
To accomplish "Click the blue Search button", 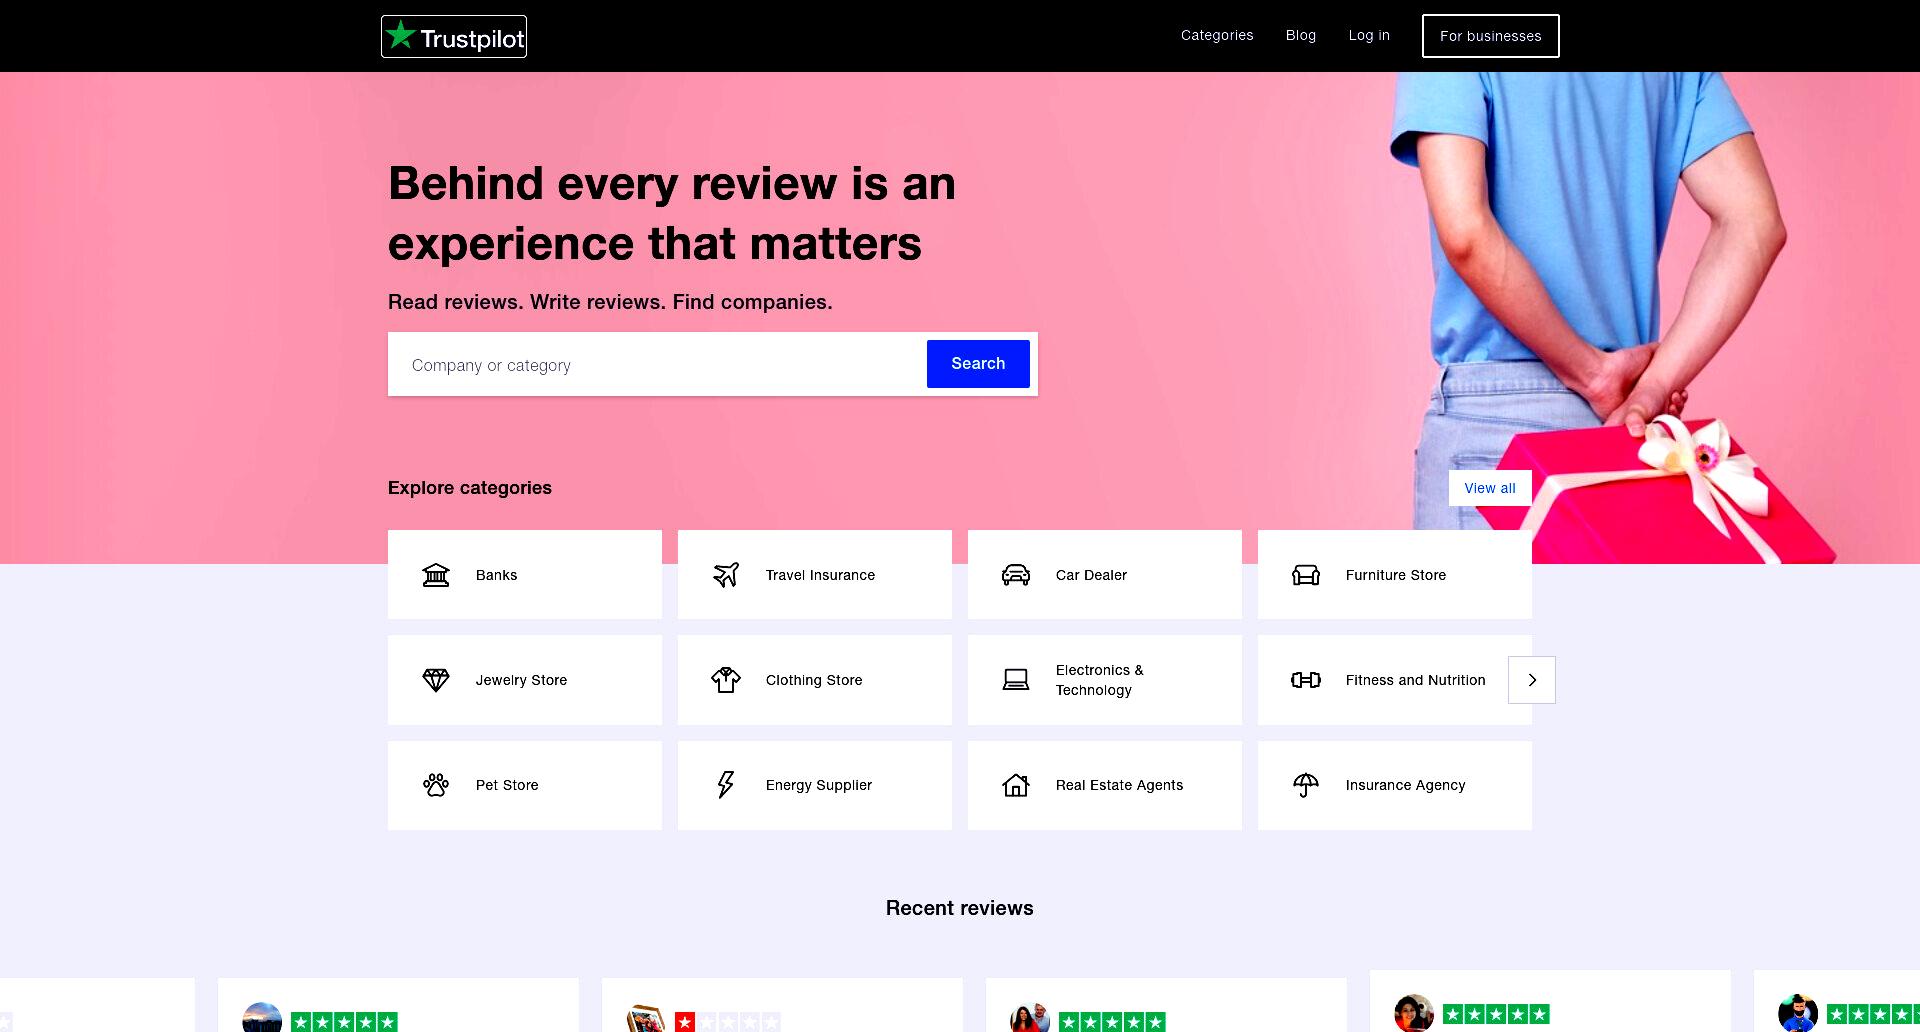I will (x=978, y=364).
